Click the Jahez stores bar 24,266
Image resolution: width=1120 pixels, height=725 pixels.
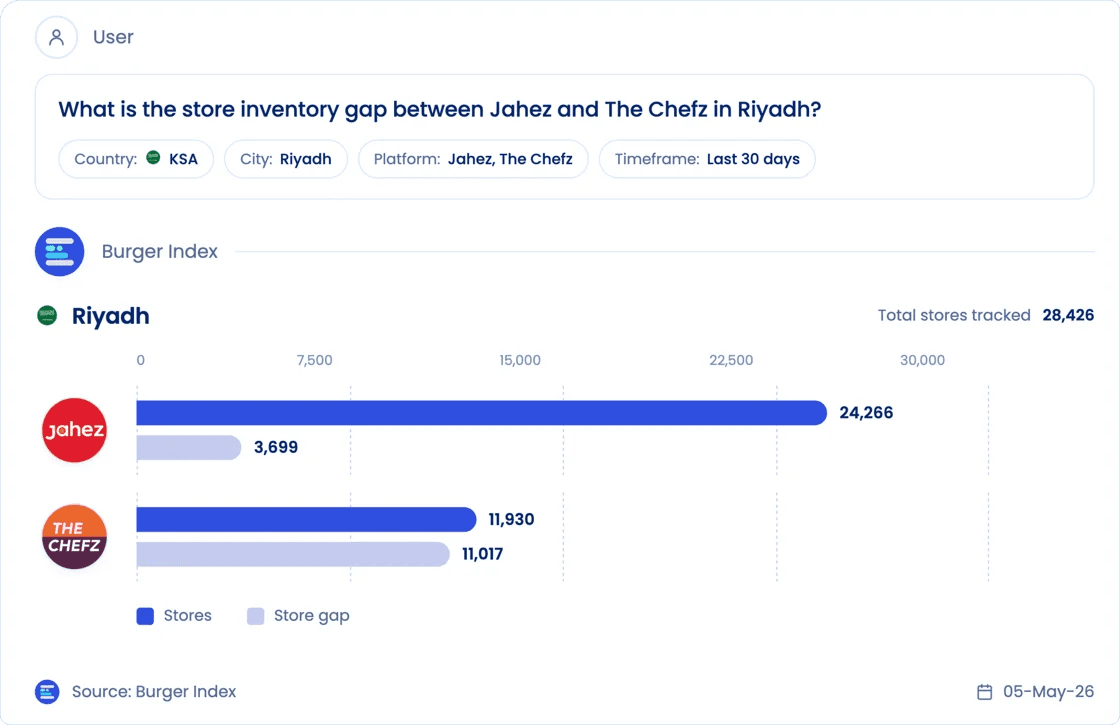click(481, 413)
